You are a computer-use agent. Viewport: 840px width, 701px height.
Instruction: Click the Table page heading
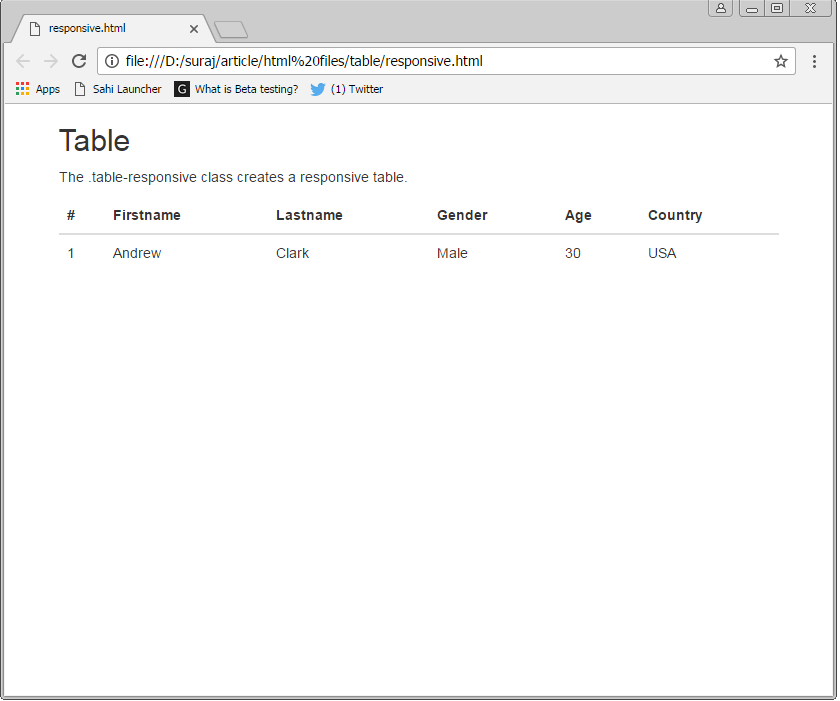click(94, 141)
